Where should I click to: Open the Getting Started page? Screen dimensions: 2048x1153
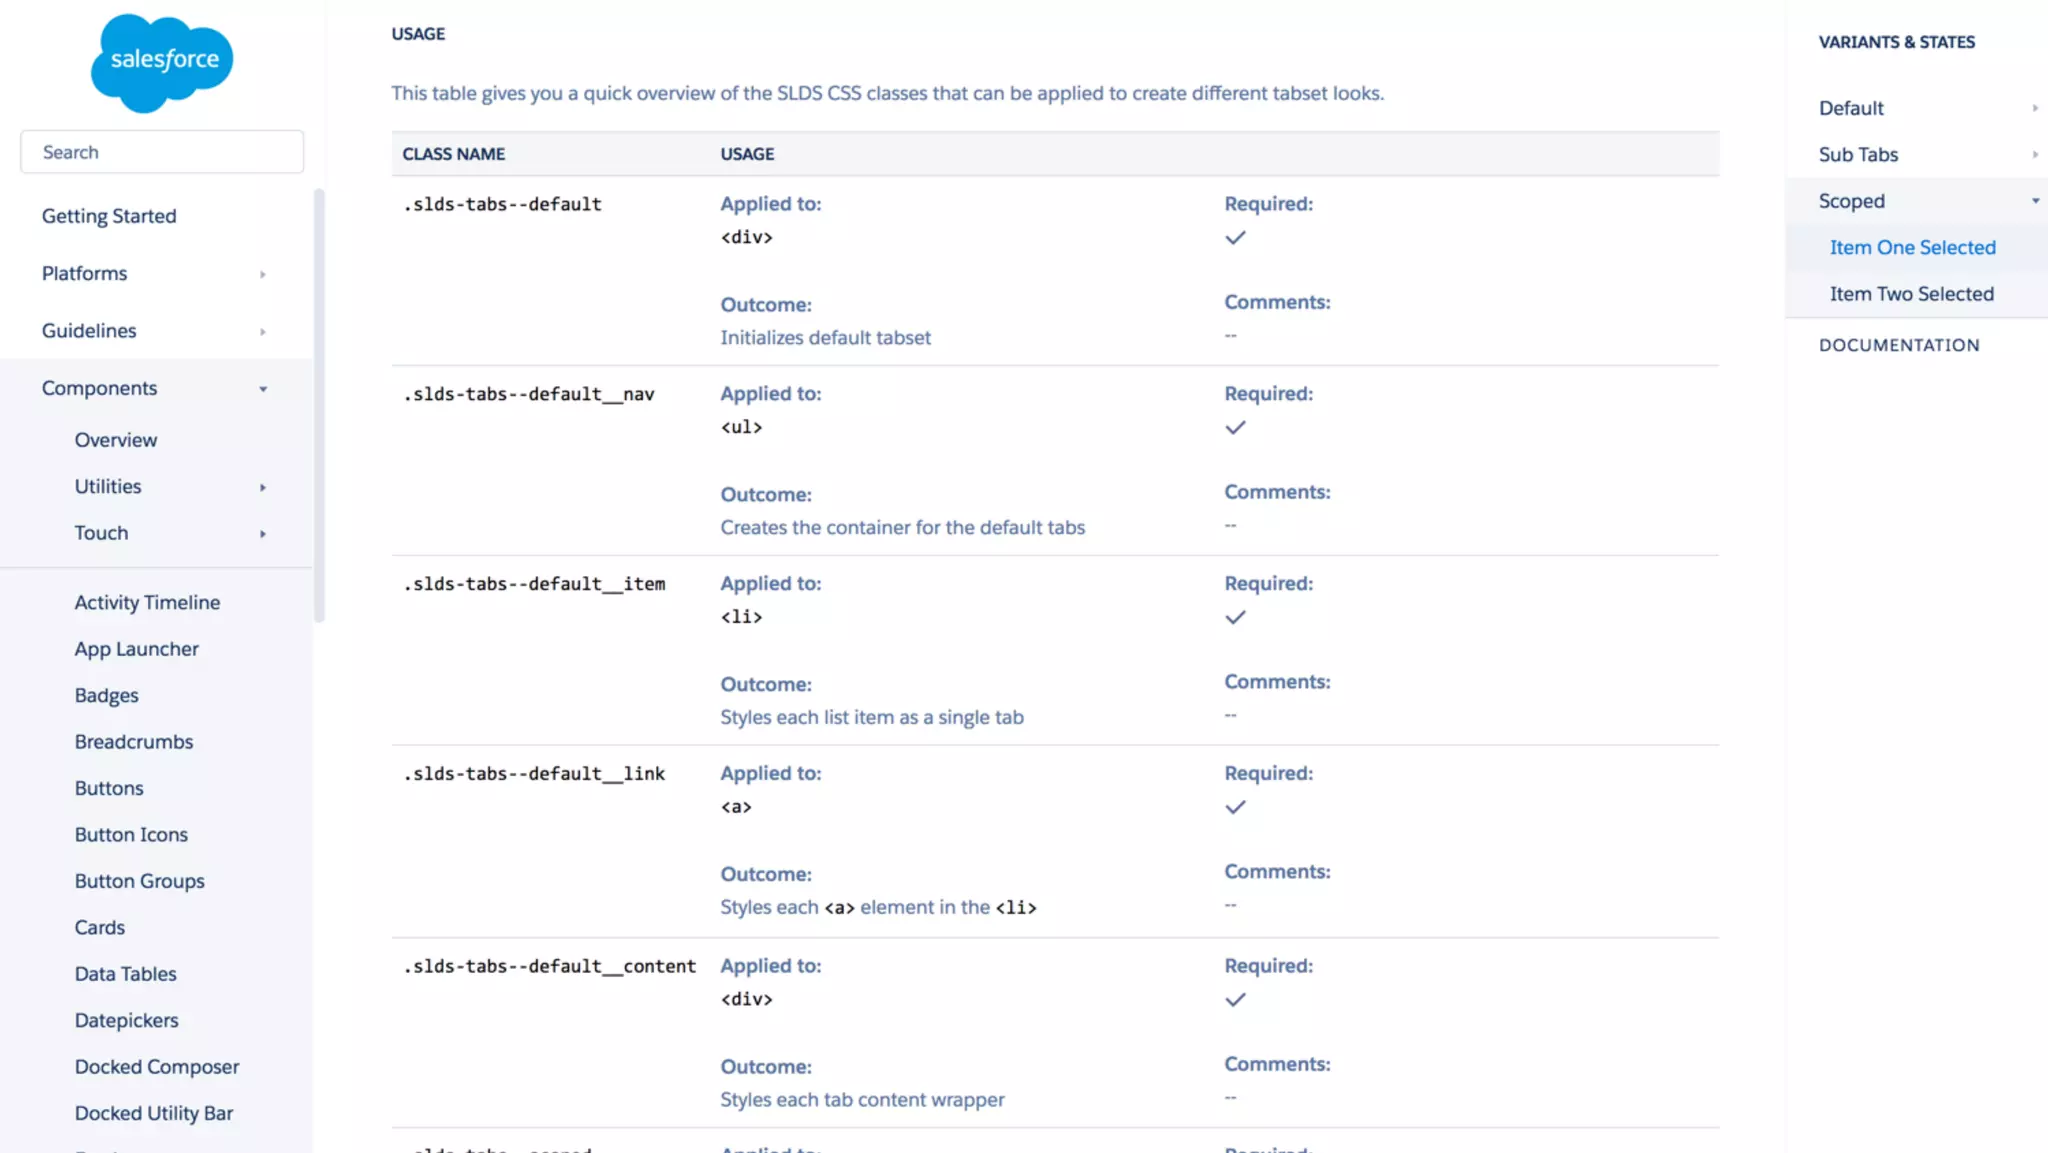(x=109, y=216)
